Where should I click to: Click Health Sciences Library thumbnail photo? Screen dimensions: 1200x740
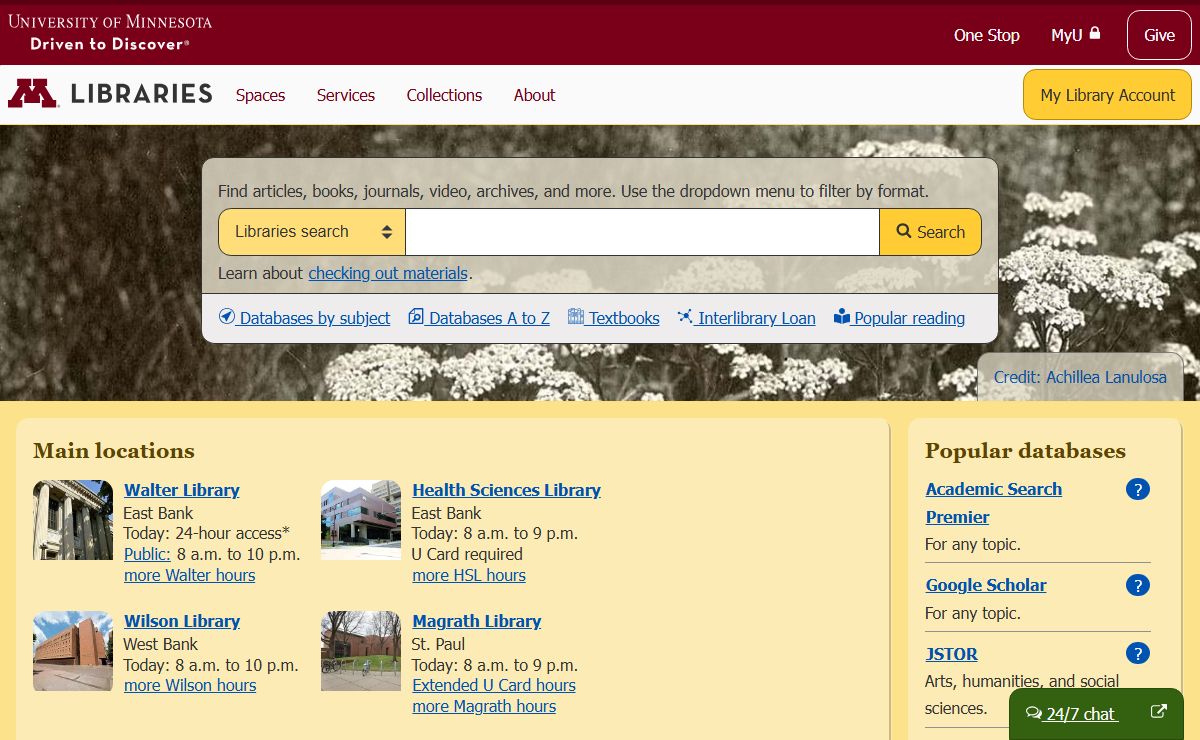(361, 520)
